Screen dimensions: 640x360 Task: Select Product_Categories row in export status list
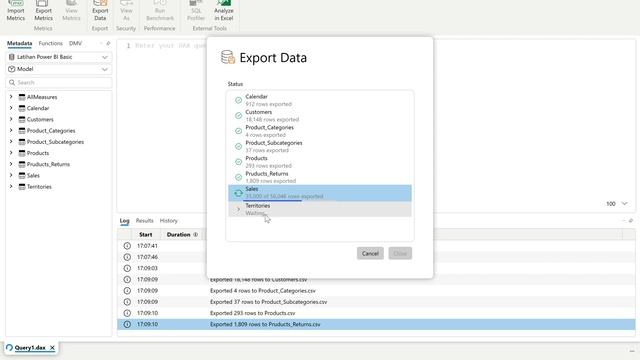coord(320,131)
